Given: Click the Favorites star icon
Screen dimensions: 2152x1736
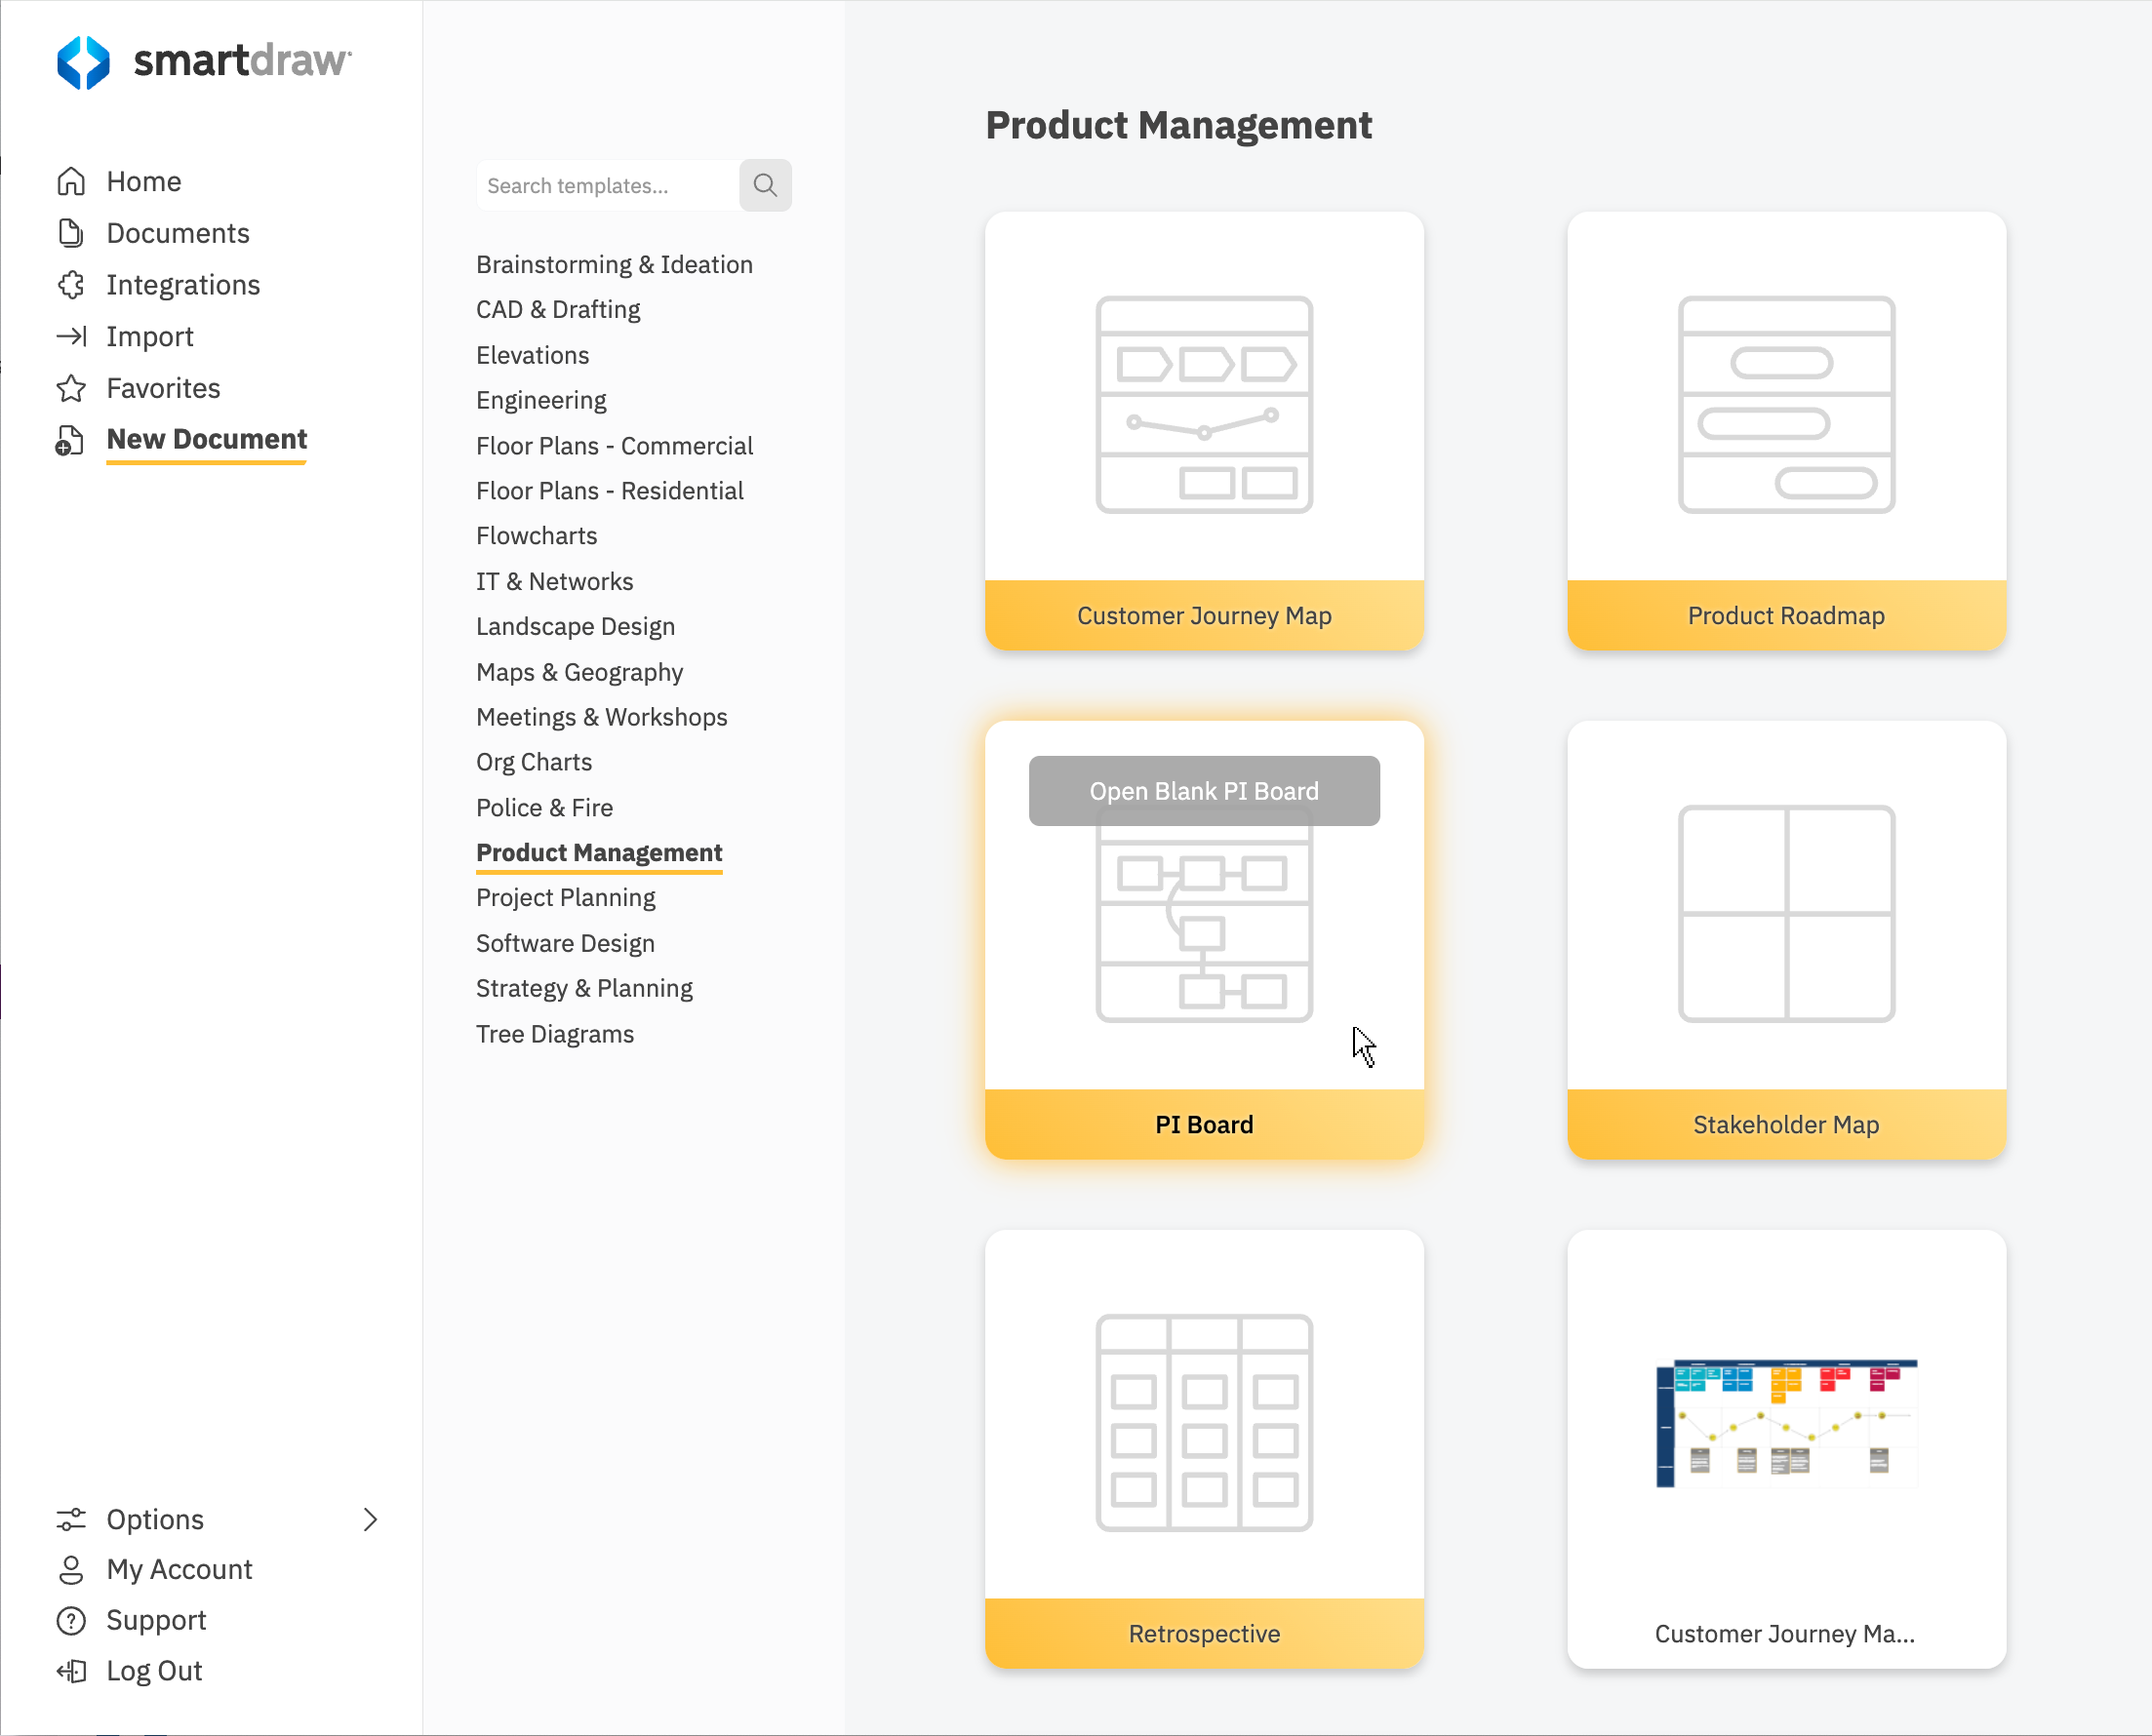Looking at the screenshot, I should [x=71, y=388].
